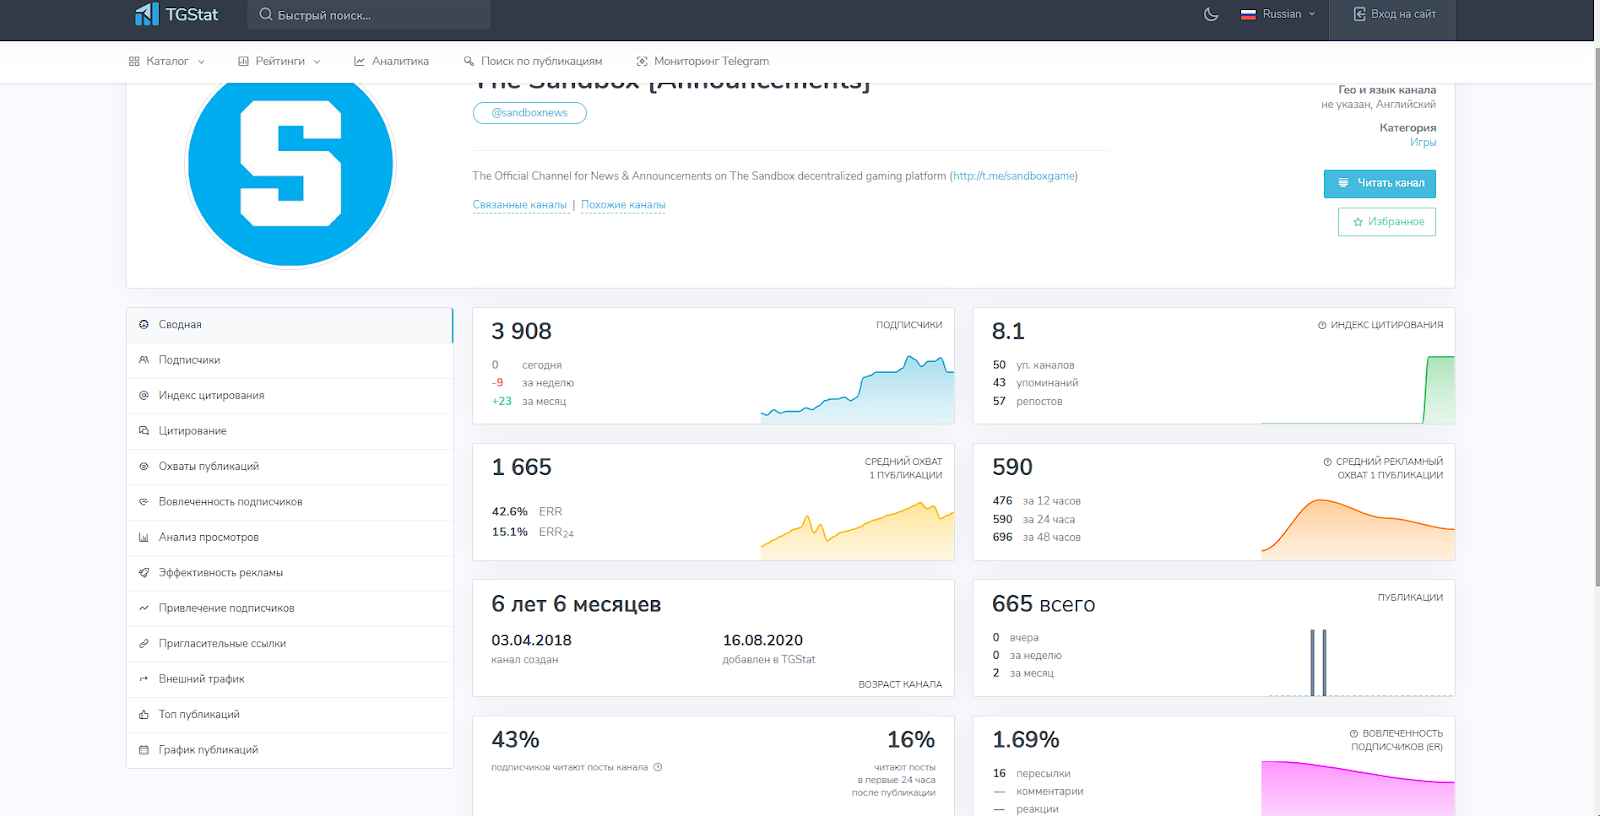Open the t.me/sandboxgame link
The width and height of the screenshot is (1600, 816).
pos(1013,176)
